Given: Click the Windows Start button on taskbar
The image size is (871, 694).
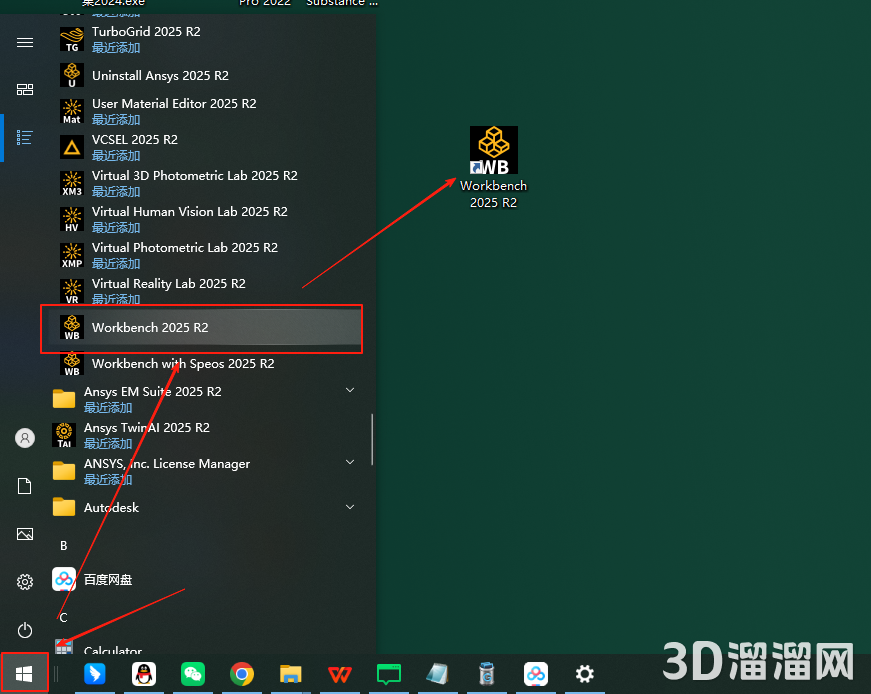Looking at the screenshot, I should point(24,673).
